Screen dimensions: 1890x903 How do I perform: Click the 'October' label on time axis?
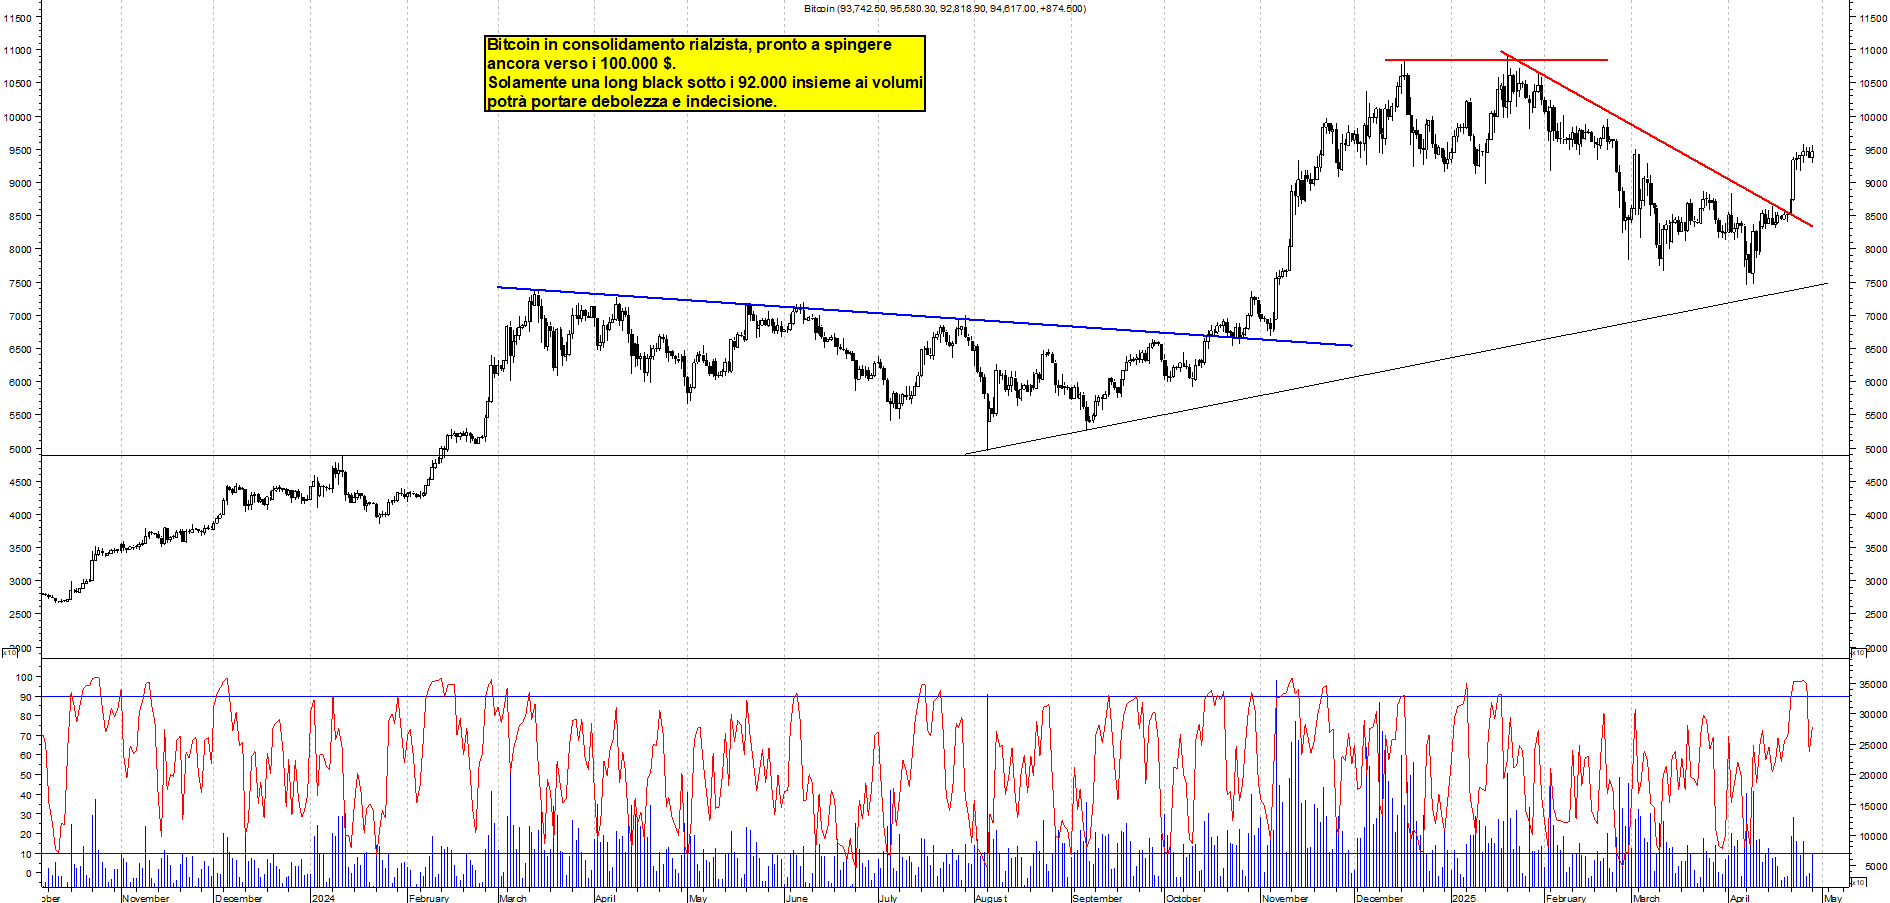(x=1183, y=898)
